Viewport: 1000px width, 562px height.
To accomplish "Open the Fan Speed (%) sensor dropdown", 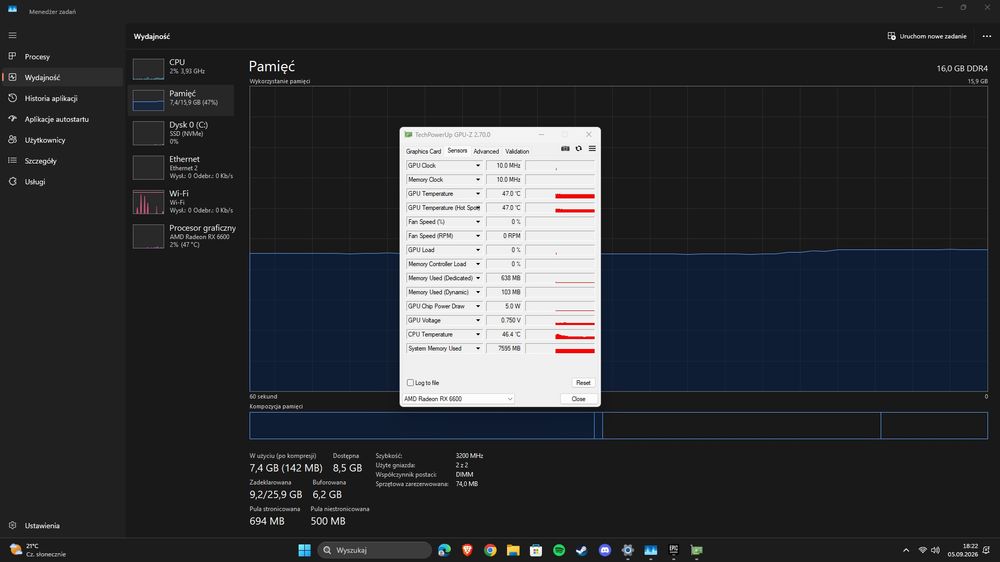I will coord(478,222).
